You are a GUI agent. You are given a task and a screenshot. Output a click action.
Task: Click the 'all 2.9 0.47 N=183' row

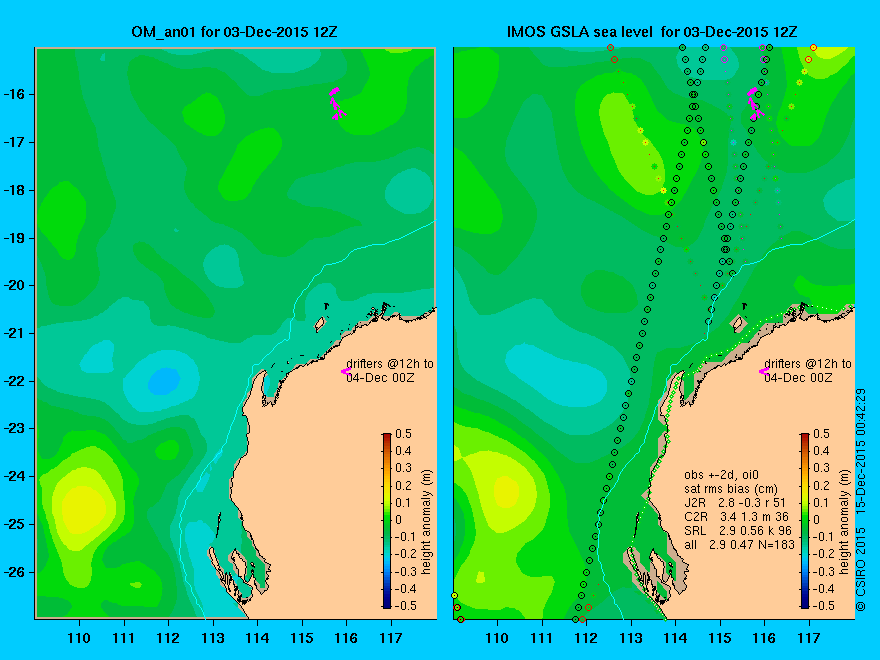[739, 544]
